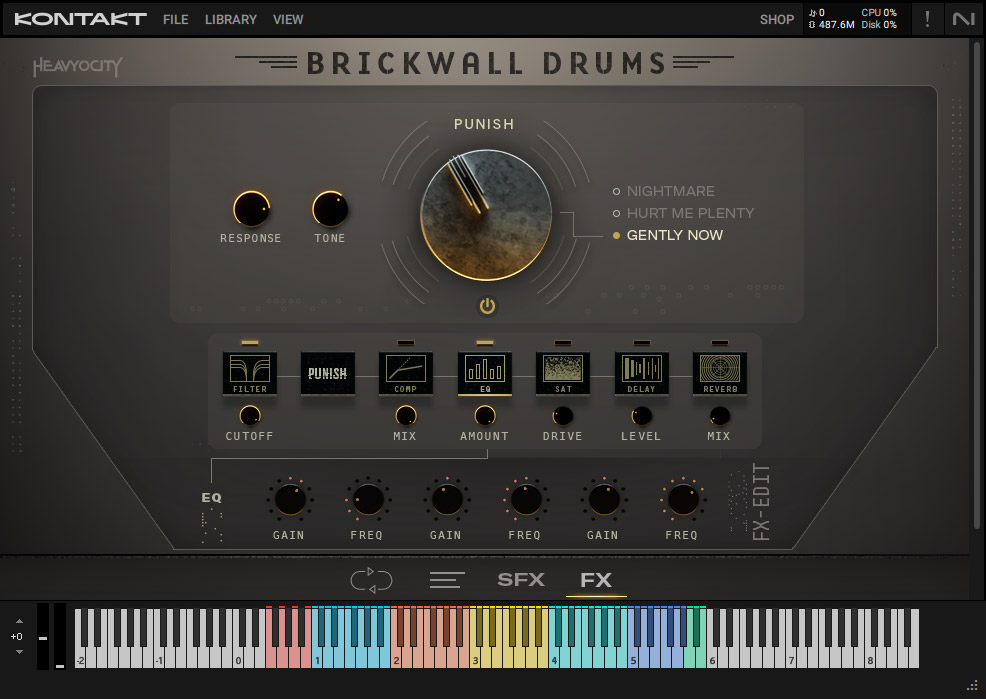
Task: Toggle the SAT on/off indicator
Action: click(x=563, y=343)
